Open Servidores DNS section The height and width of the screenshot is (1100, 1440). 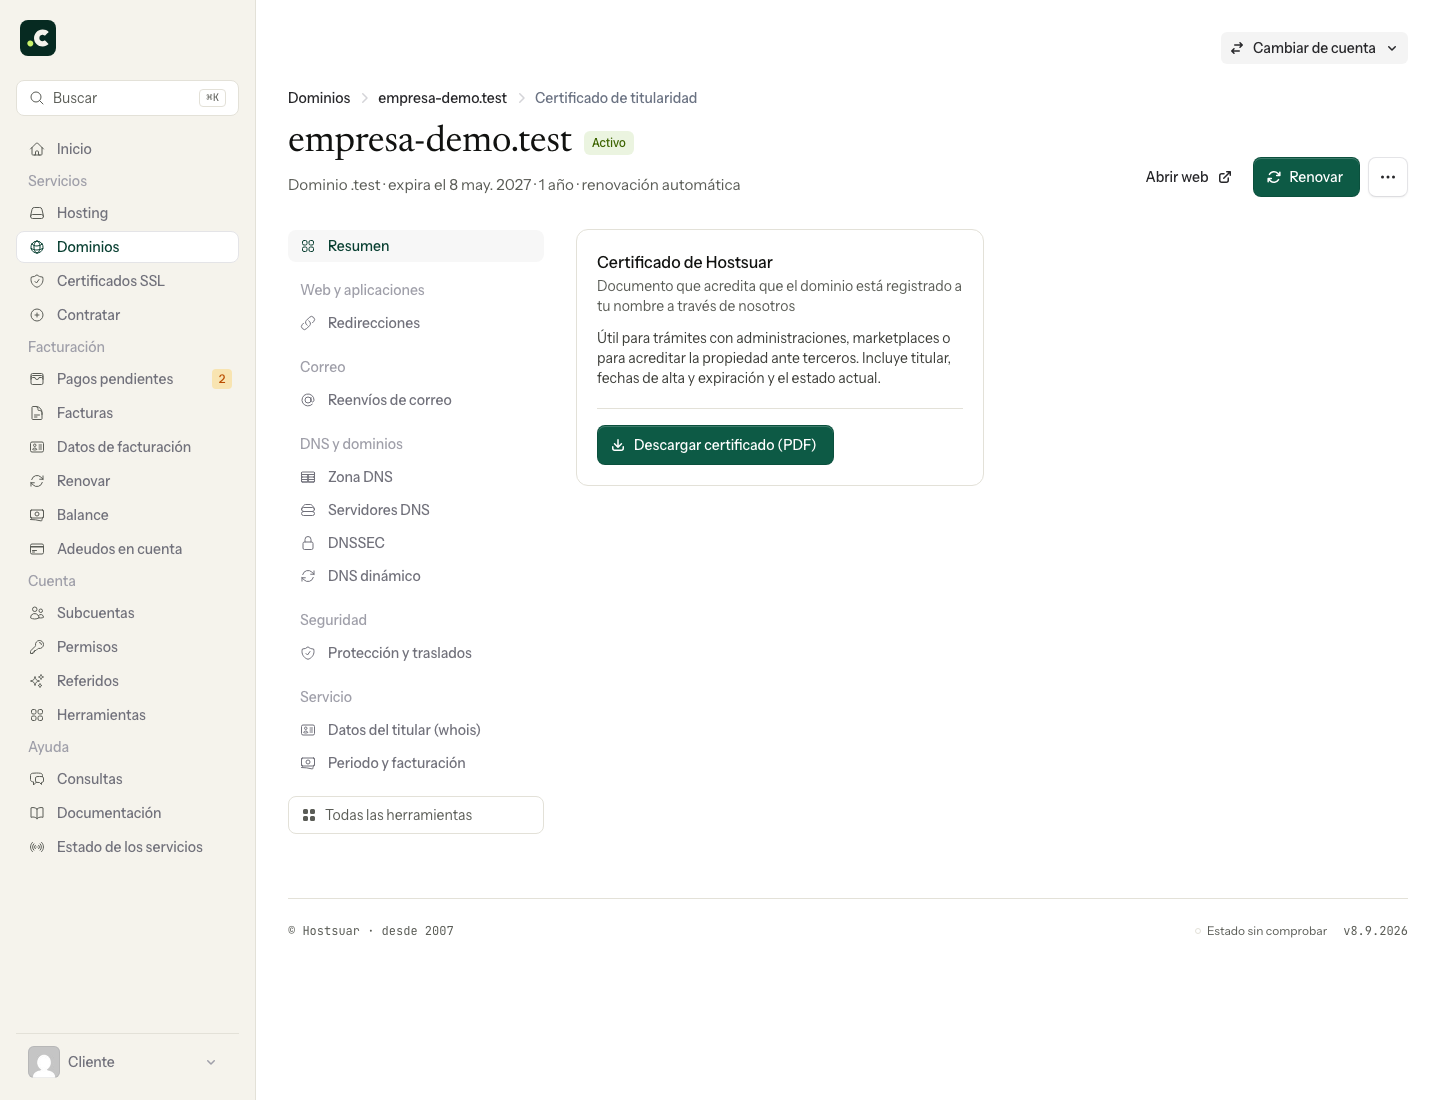[x=416, y=510]
